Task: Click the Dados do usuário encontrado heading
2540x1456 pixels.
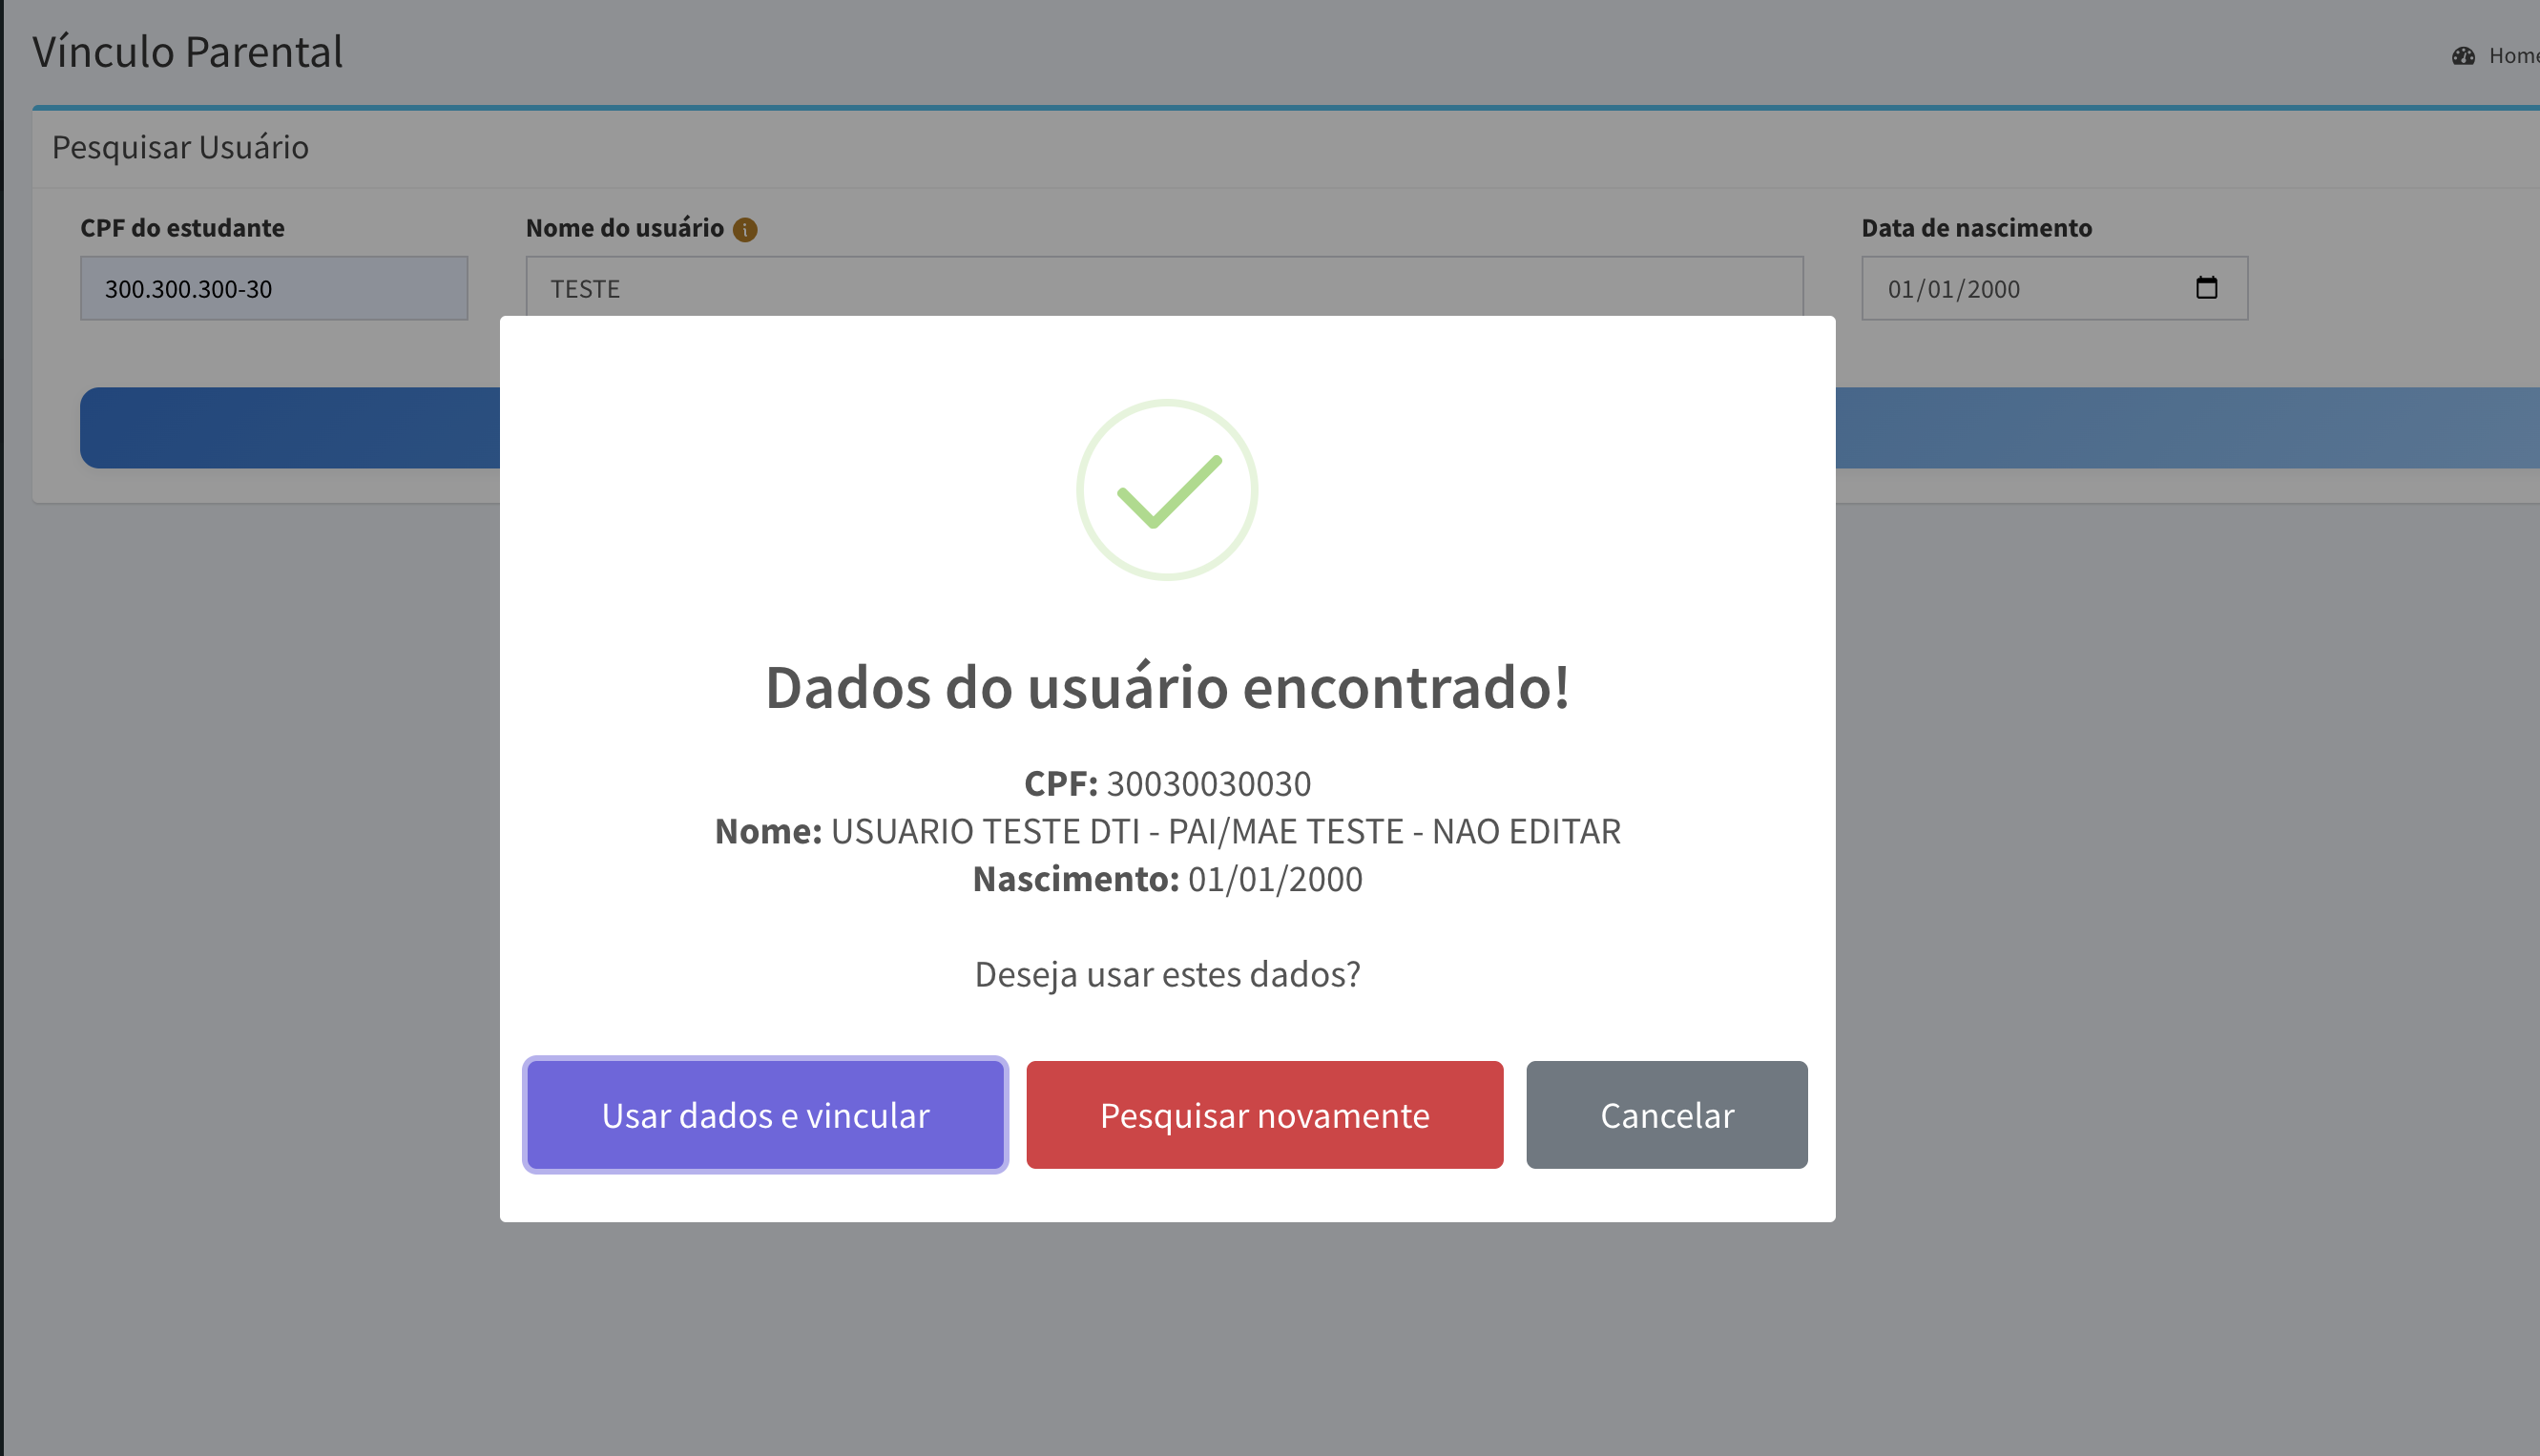Action: click(x=1167, y=688)
